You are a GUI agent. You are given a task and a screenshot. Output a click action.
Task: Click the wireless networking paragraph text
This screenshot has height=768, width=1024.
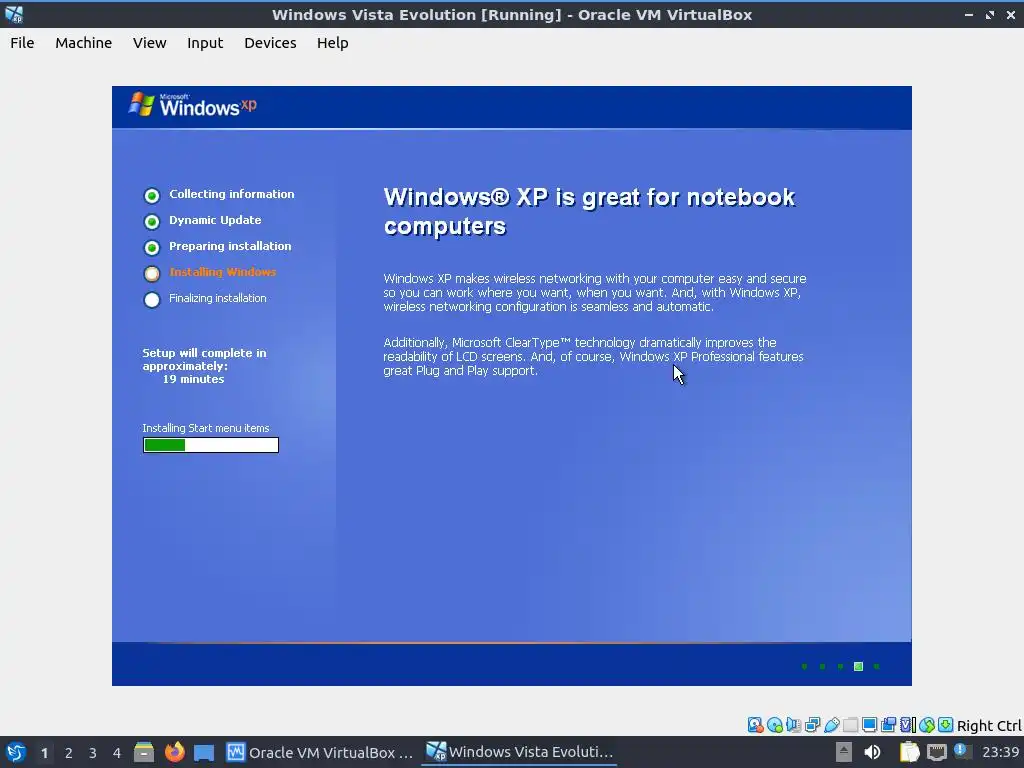coord(595,293)
